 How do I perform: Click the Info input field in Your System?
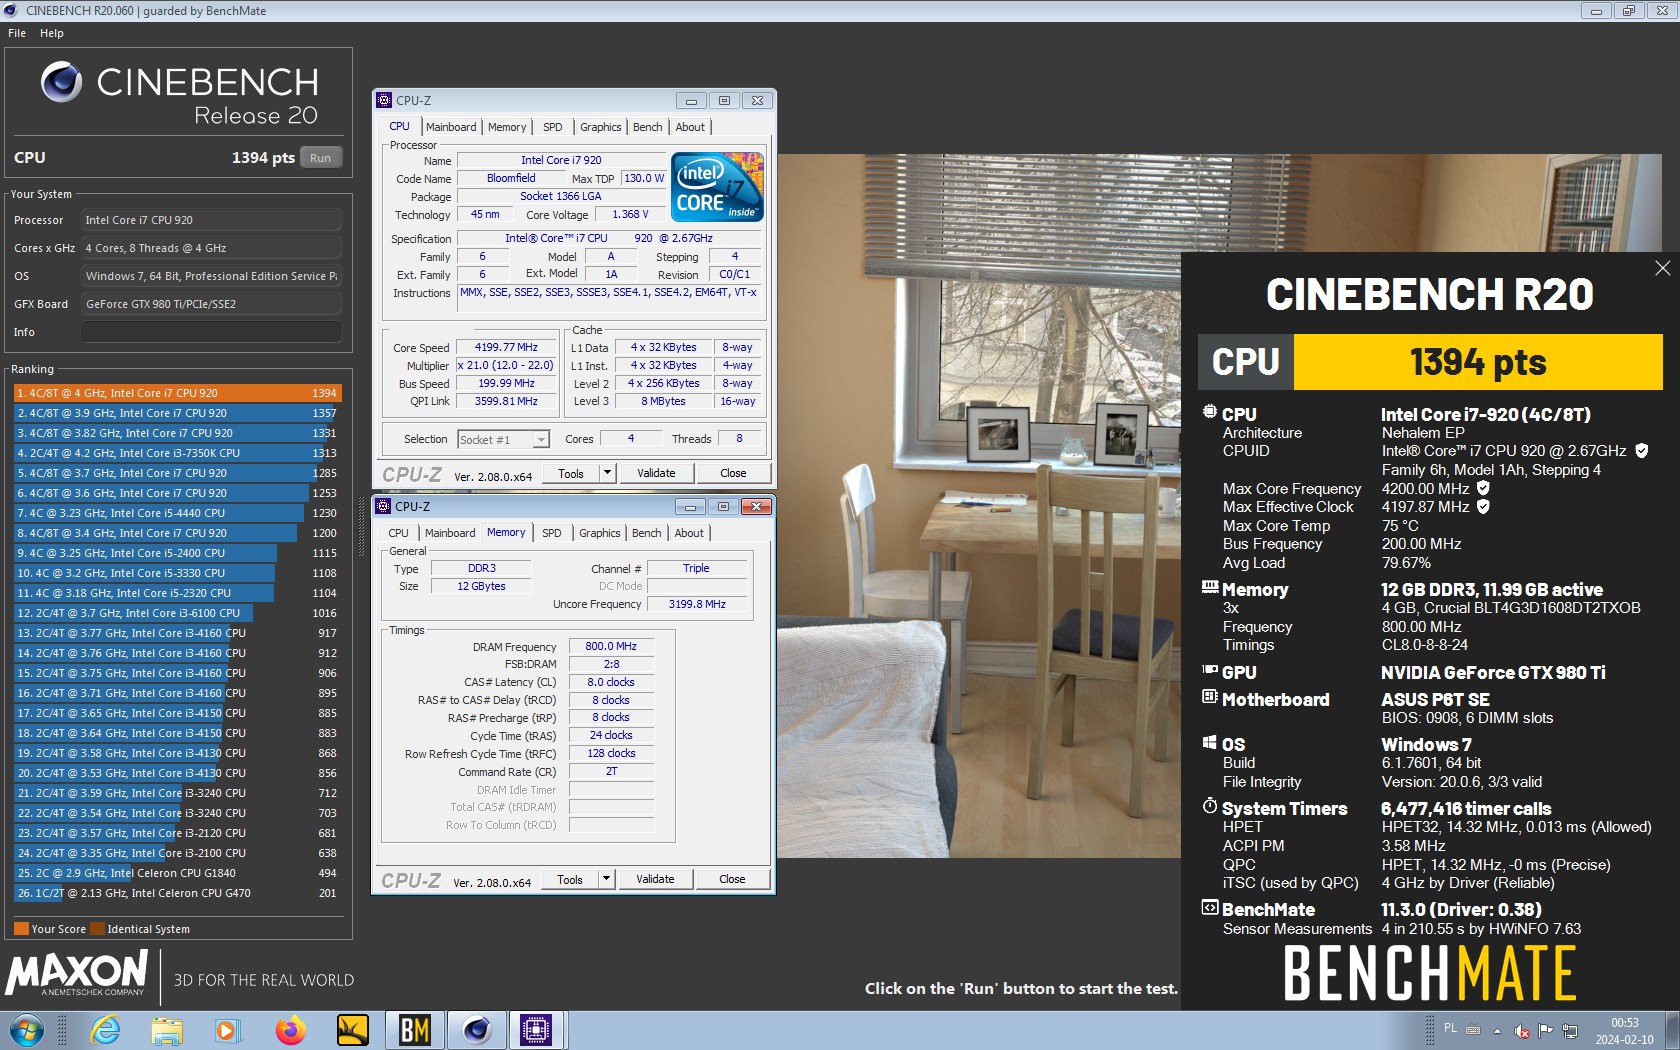point(211,332)
